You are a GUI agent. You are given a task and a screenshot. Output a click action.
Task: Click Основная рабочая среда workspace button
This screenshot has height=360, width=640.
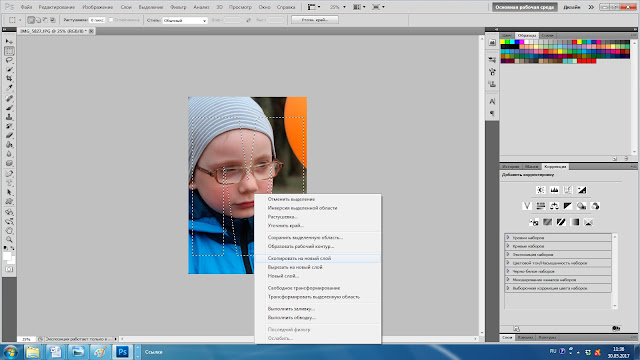click(524, 7)
